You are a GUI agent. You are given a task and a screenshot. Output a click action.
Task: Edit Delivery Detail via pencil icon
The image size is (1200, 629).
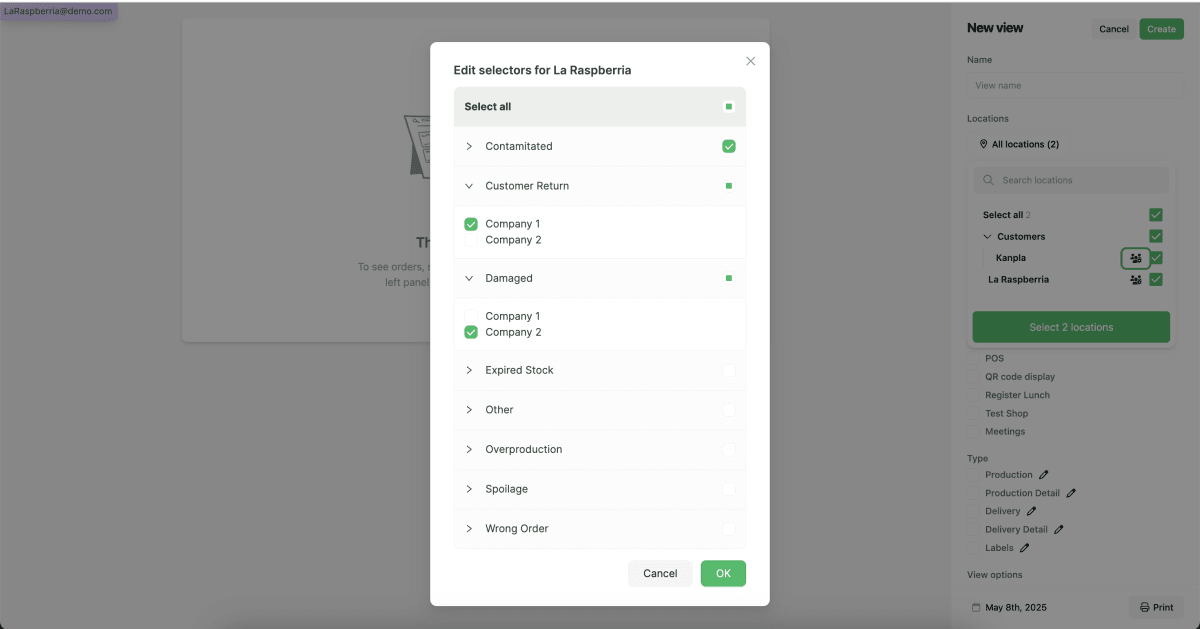point(1059,529)
